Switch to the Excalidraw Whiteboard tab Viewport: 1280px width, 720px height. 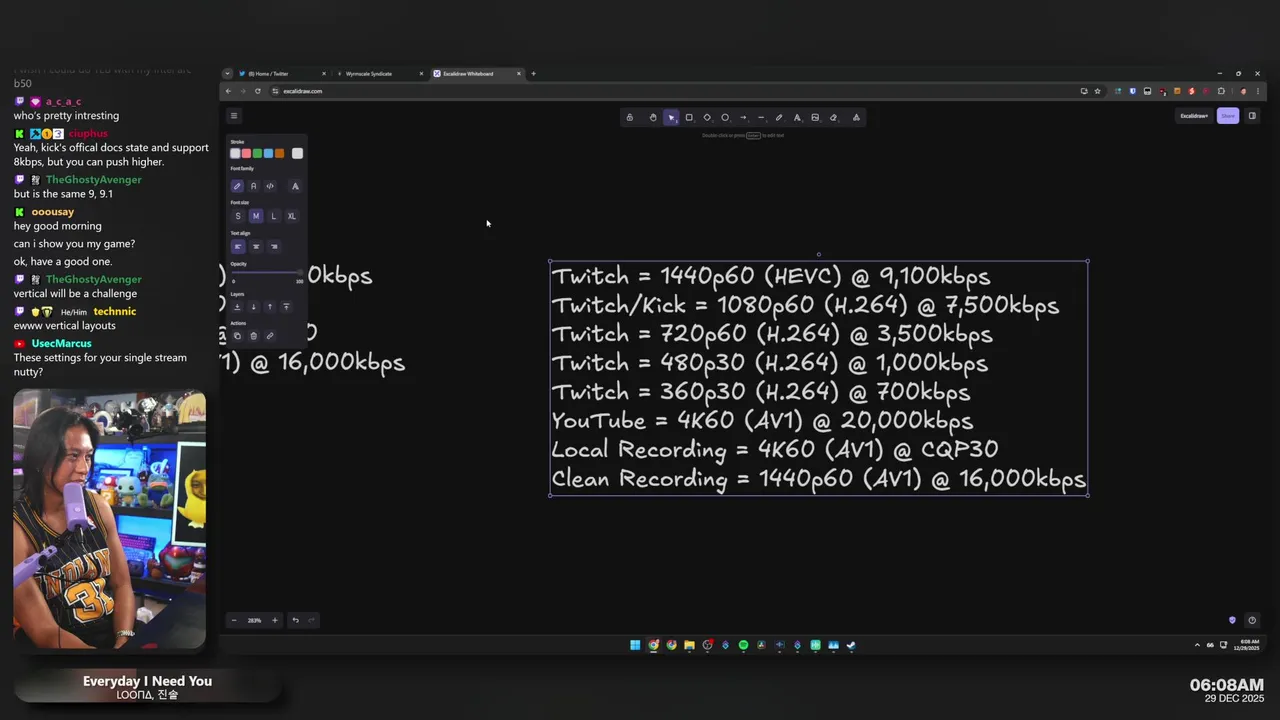478,73
